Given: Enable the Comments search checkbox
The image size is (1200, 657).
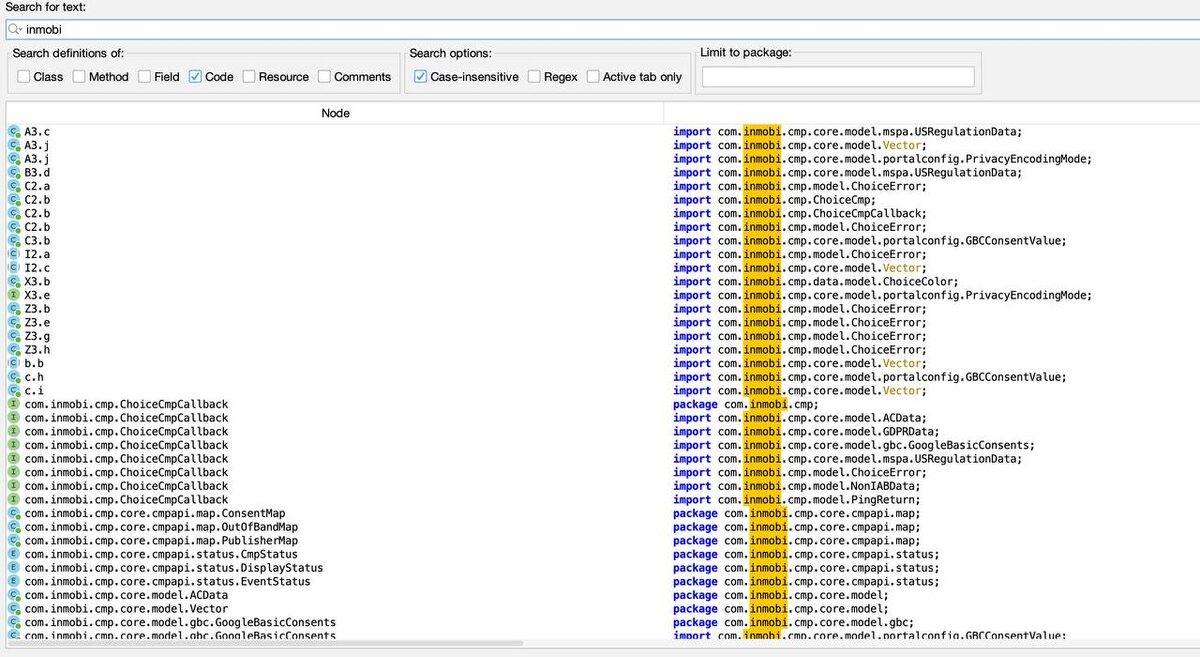Looking at the screenshot, I should coord(325,76).
